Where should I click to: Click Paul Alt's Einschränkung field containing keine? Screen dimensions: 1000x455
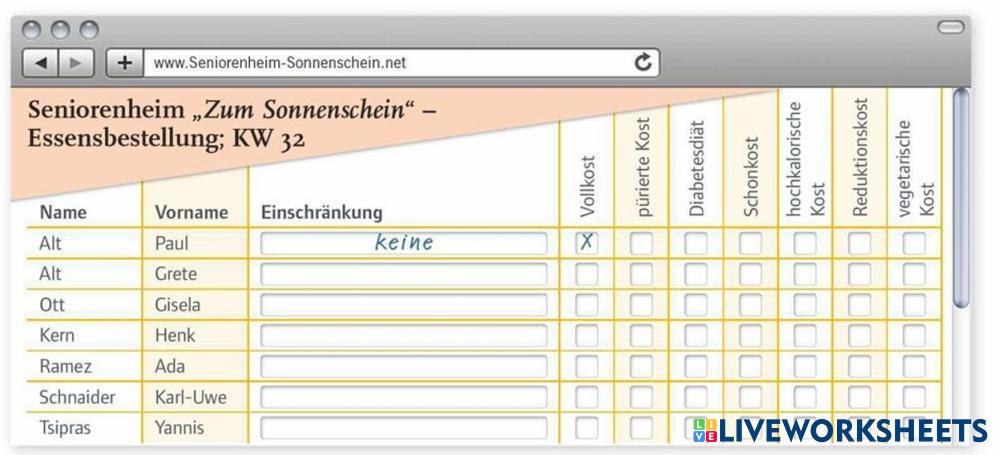click(404, 242)
